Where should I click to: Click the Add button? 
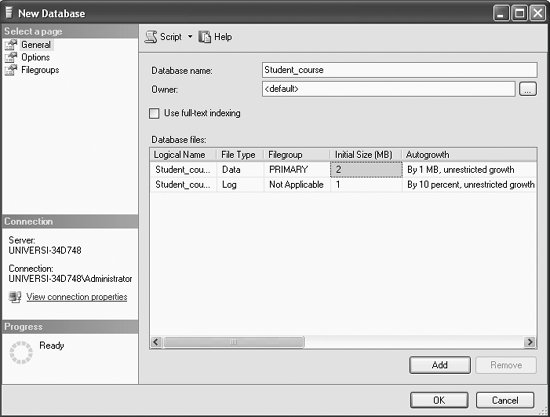440,365
